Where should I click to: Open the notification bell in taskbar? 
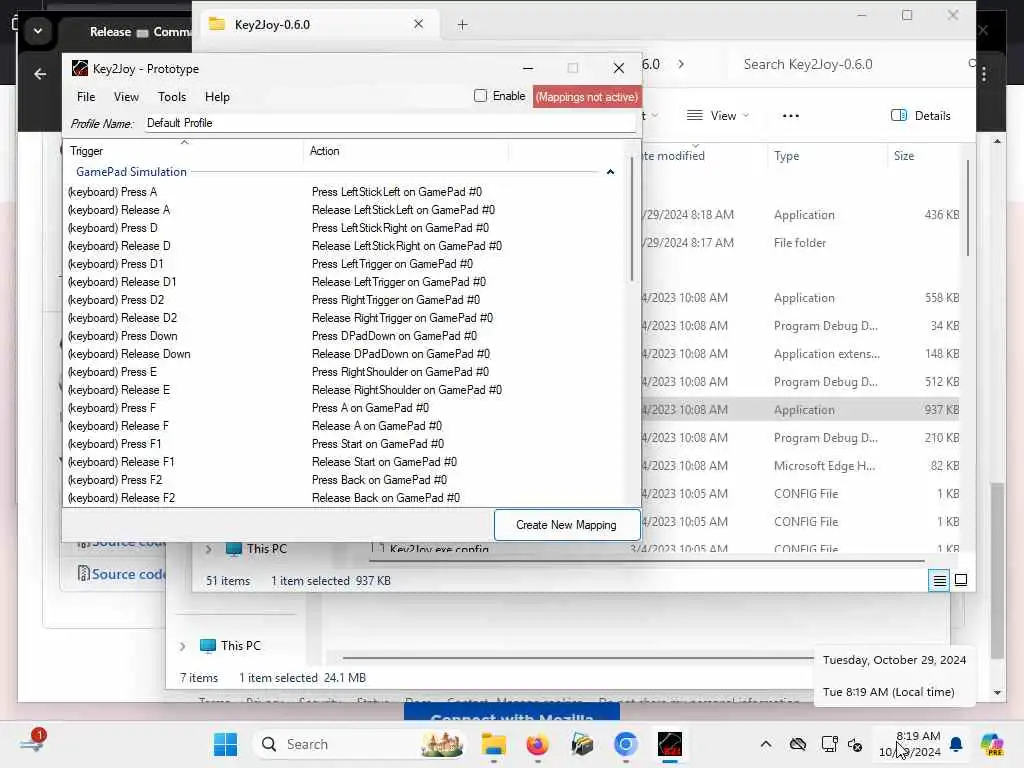956,744
